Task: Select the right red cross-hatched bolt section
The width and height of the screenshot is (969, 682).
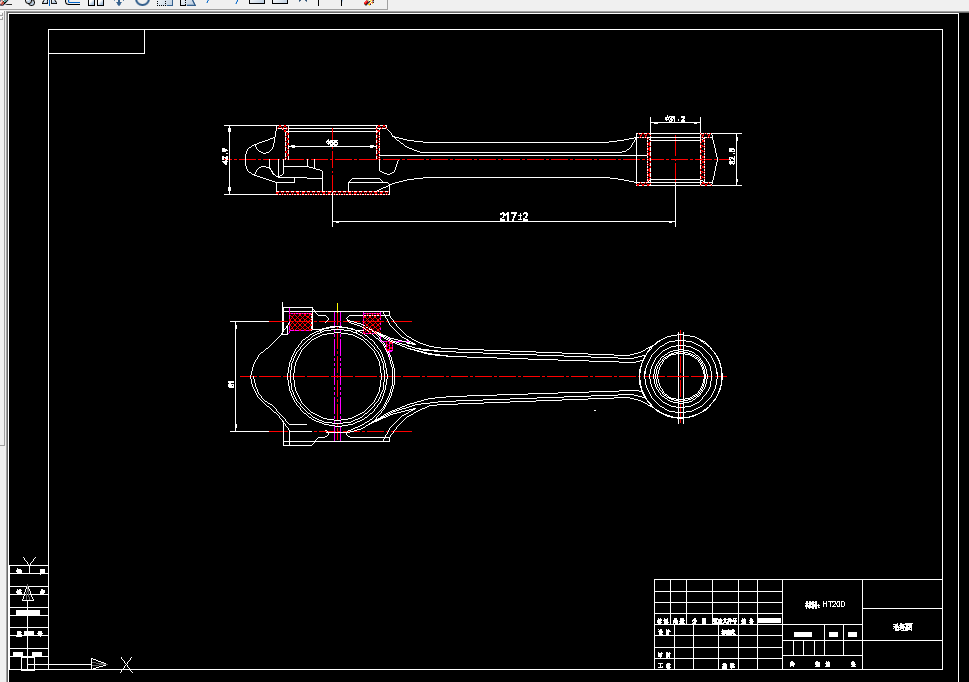Action: click(372, 322)
